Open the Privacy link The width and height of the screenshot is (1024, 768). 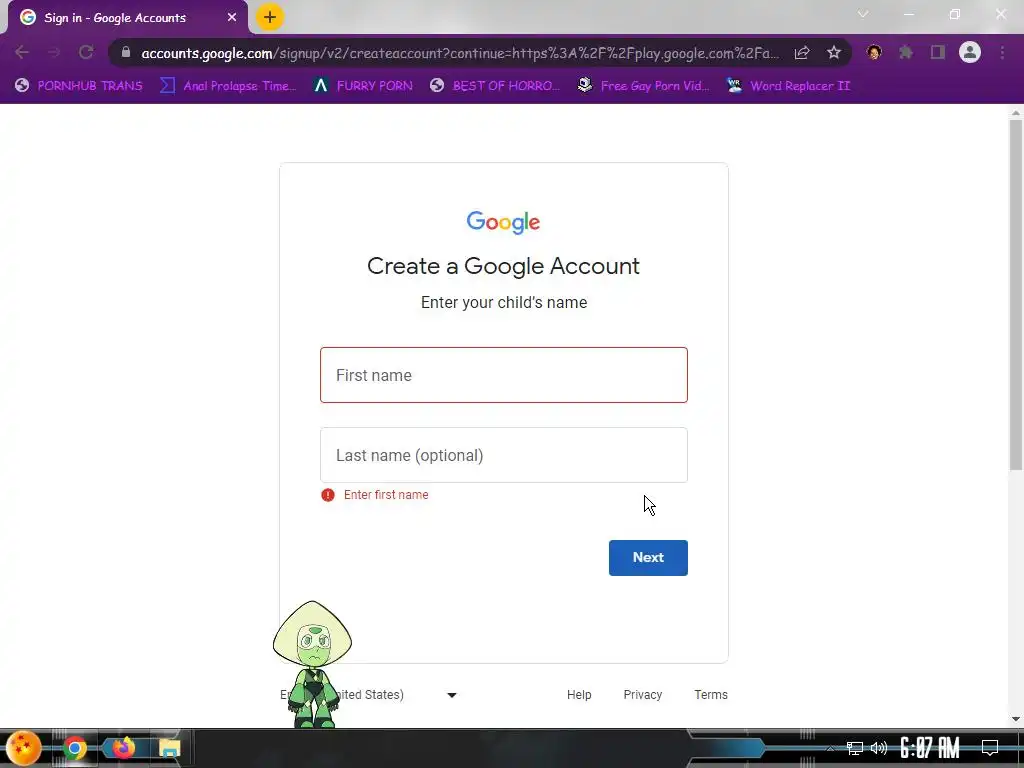point(643,695)
